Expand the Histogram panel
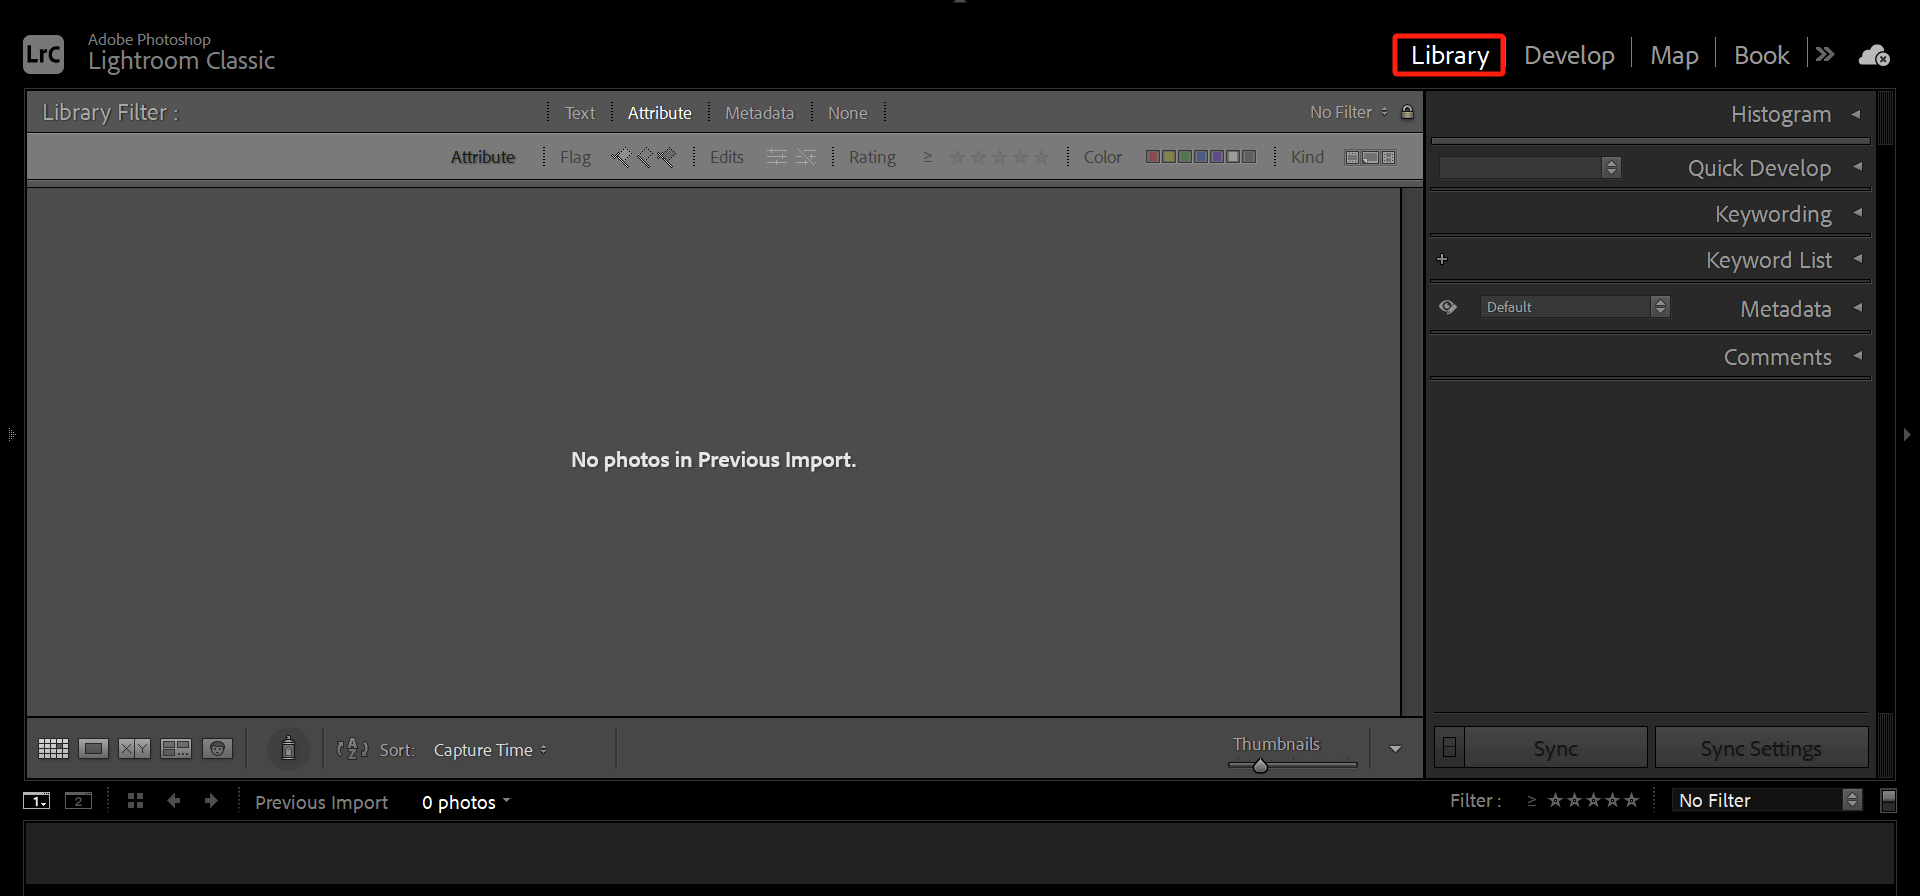 [x=1857, y=114]
